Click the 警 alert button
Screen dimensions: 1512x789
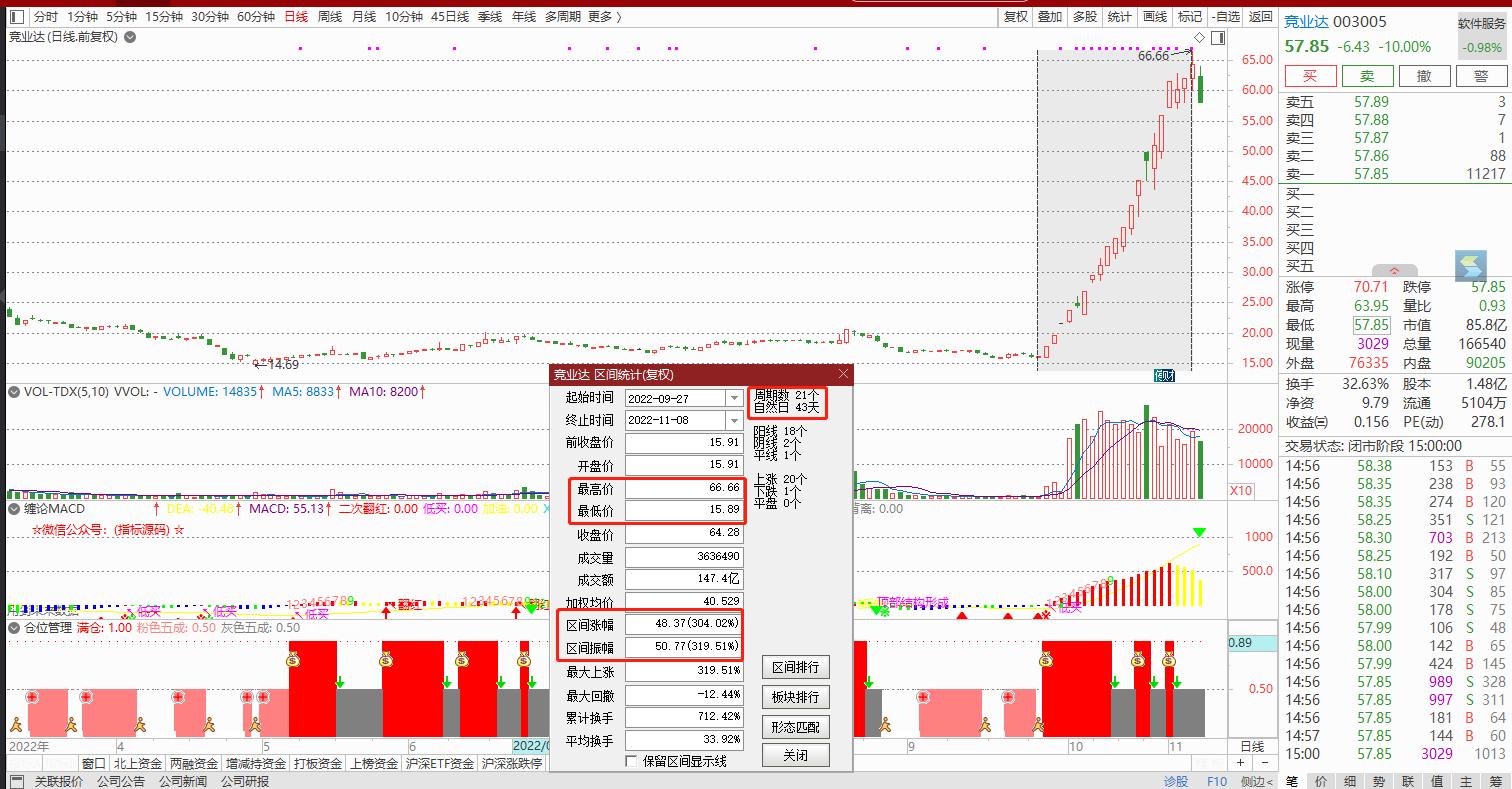[x=1481, y=76]
